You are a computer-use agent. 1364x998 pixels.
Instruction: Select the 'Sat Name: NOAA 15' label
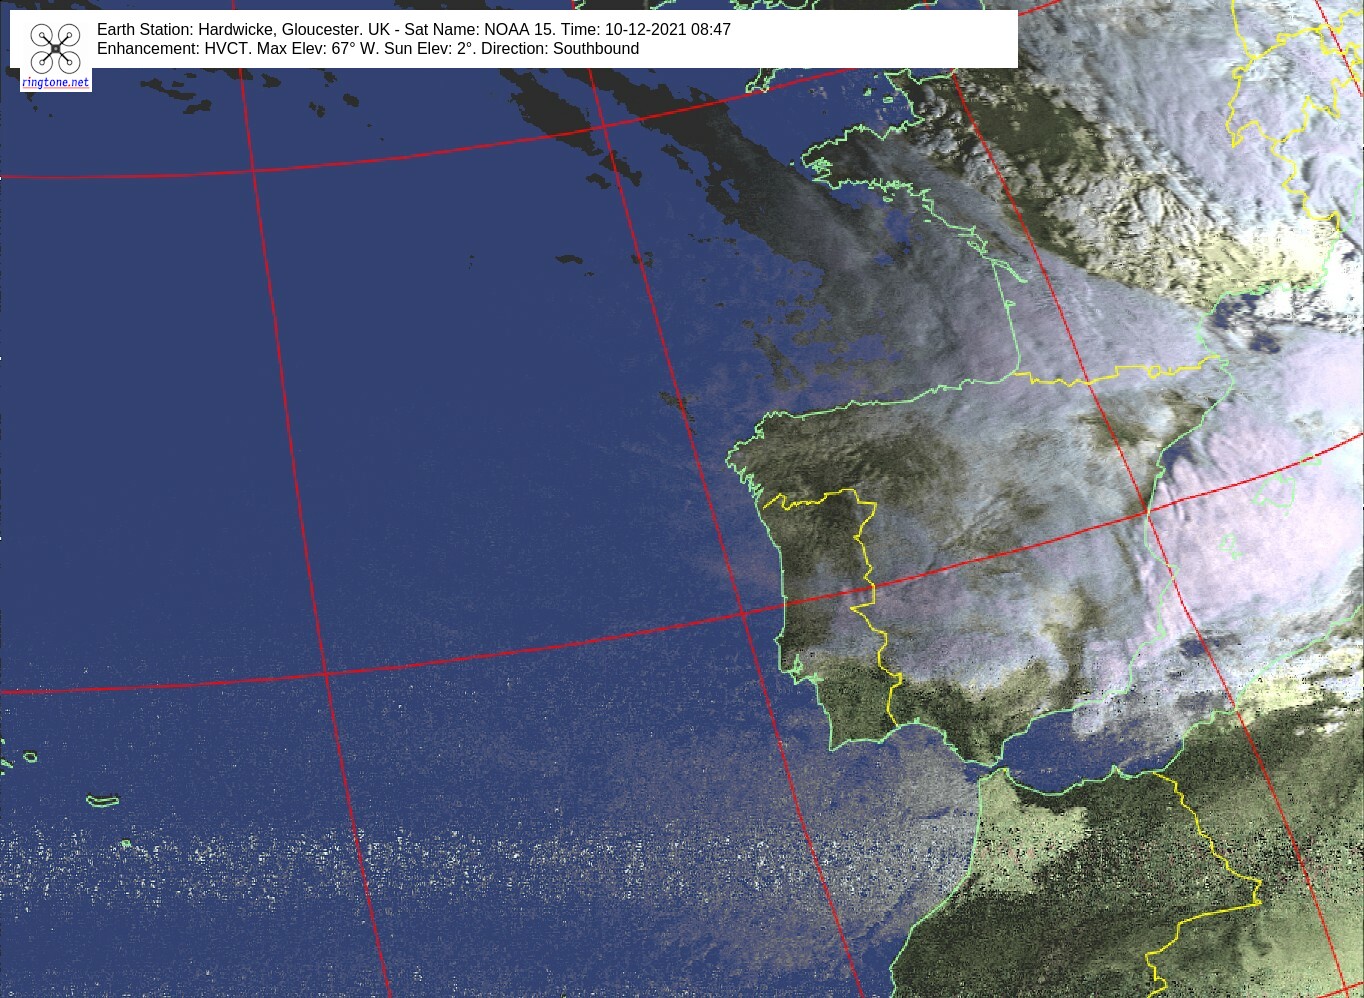pos(480,30)
